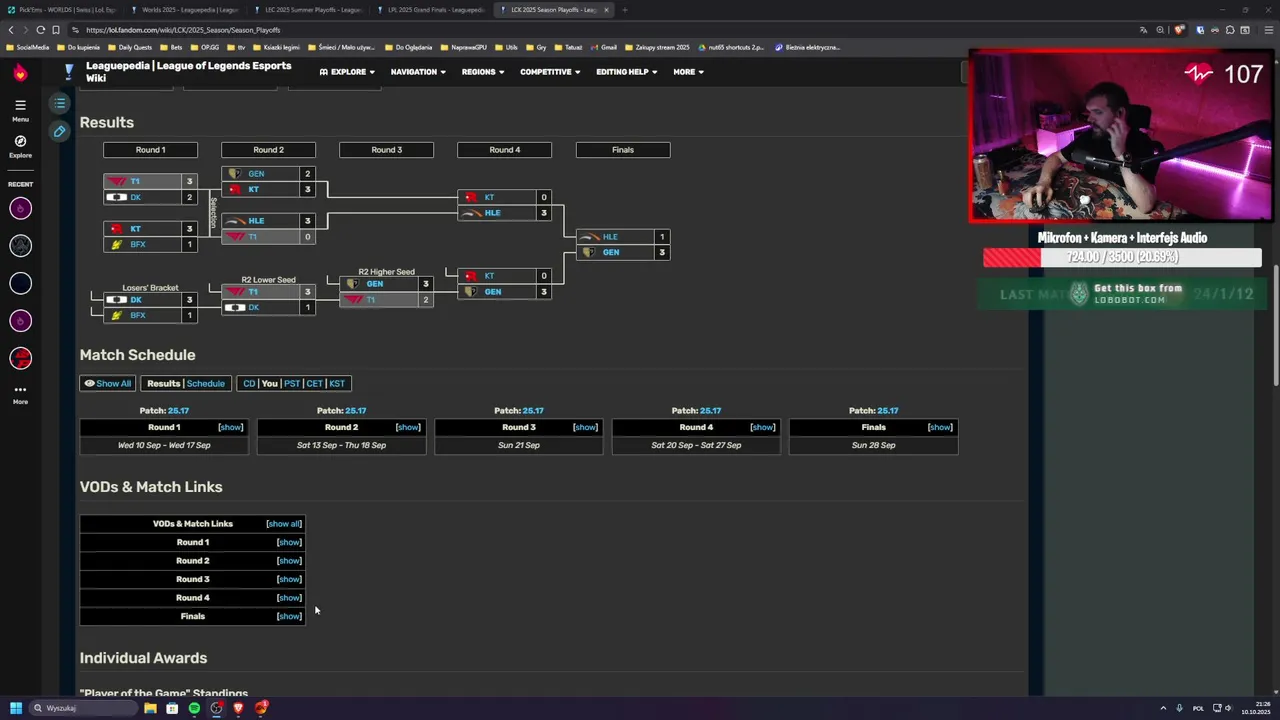Screen dimensions: 1280x720
Task: Open Spotify from the taskbar
Action: coord(194,708)
